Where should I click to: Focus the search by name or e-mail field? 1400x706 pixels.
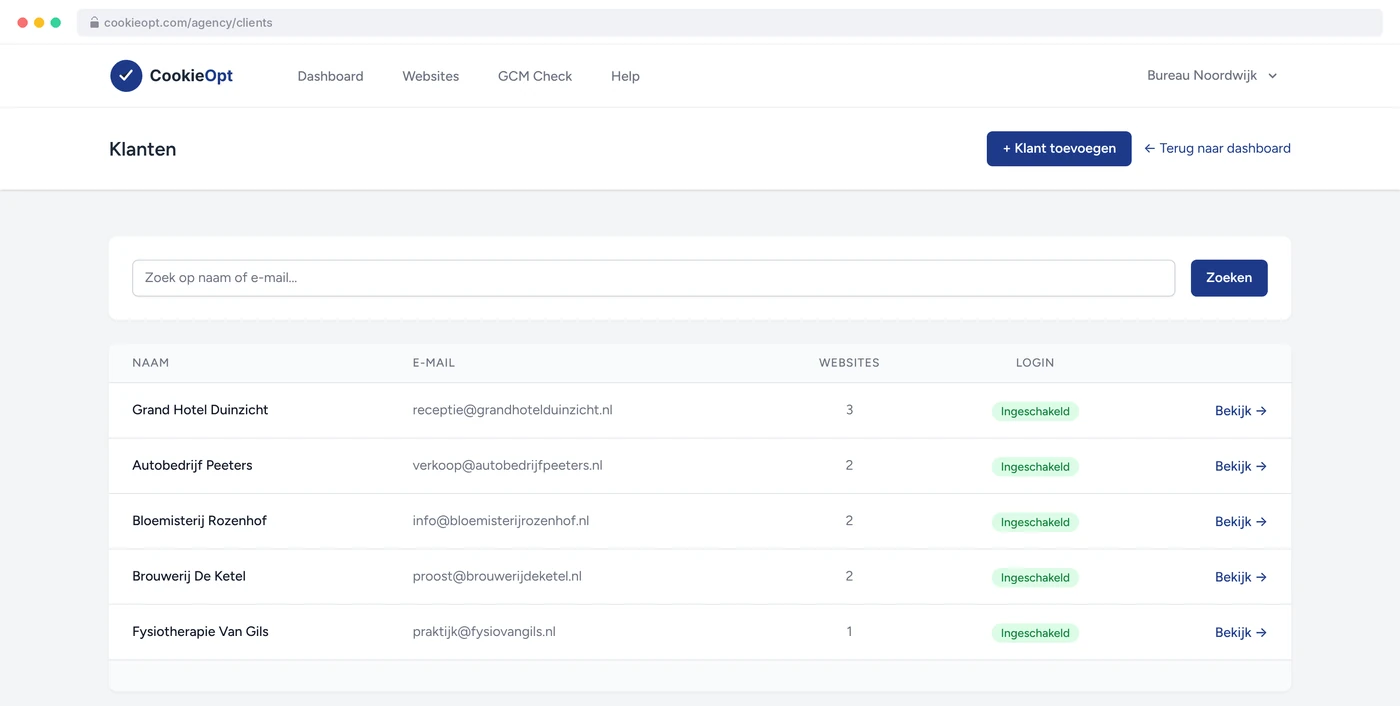pos(653,278)
